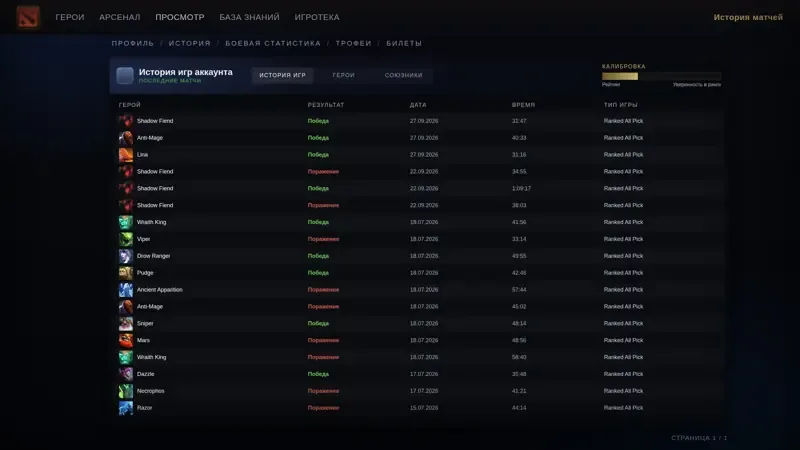Select the История игр tab
The image size is (800, 450).
[x=282, y=75]
